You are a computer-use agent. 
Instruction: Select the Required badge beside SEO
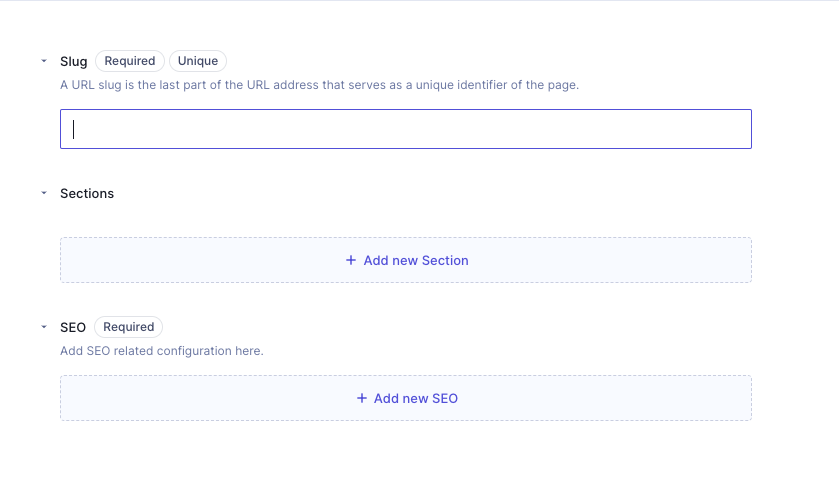pyautogui.click(x=128, y=327)
